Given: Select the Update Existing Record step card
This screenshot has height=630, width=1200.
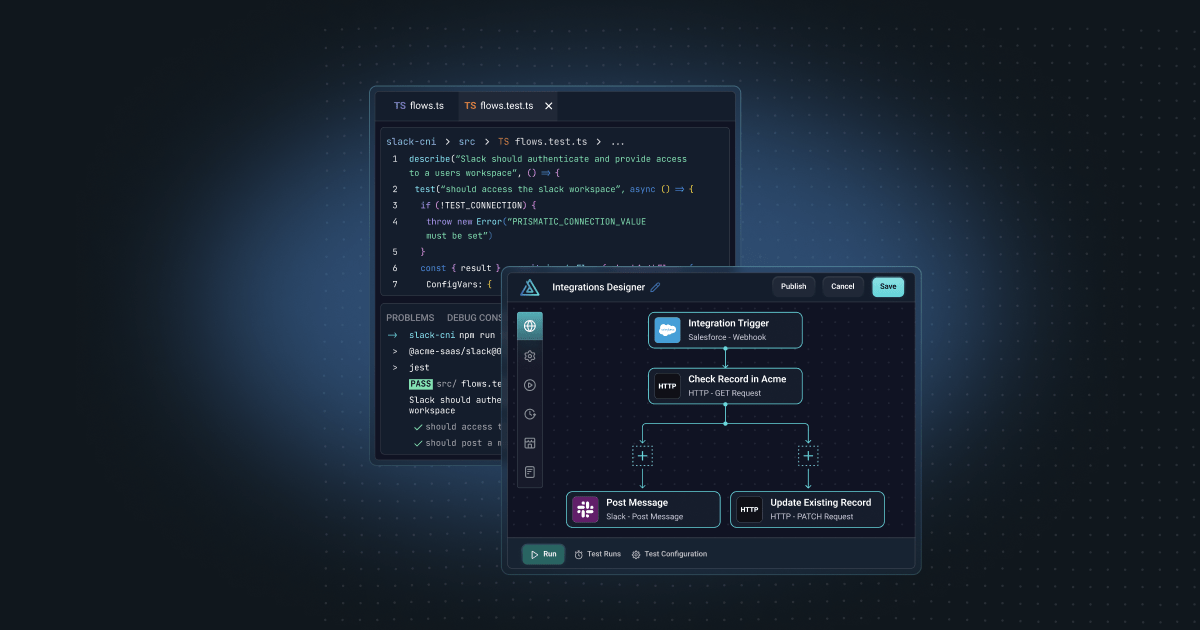Looking at the screenshot, I should point(807,509).
